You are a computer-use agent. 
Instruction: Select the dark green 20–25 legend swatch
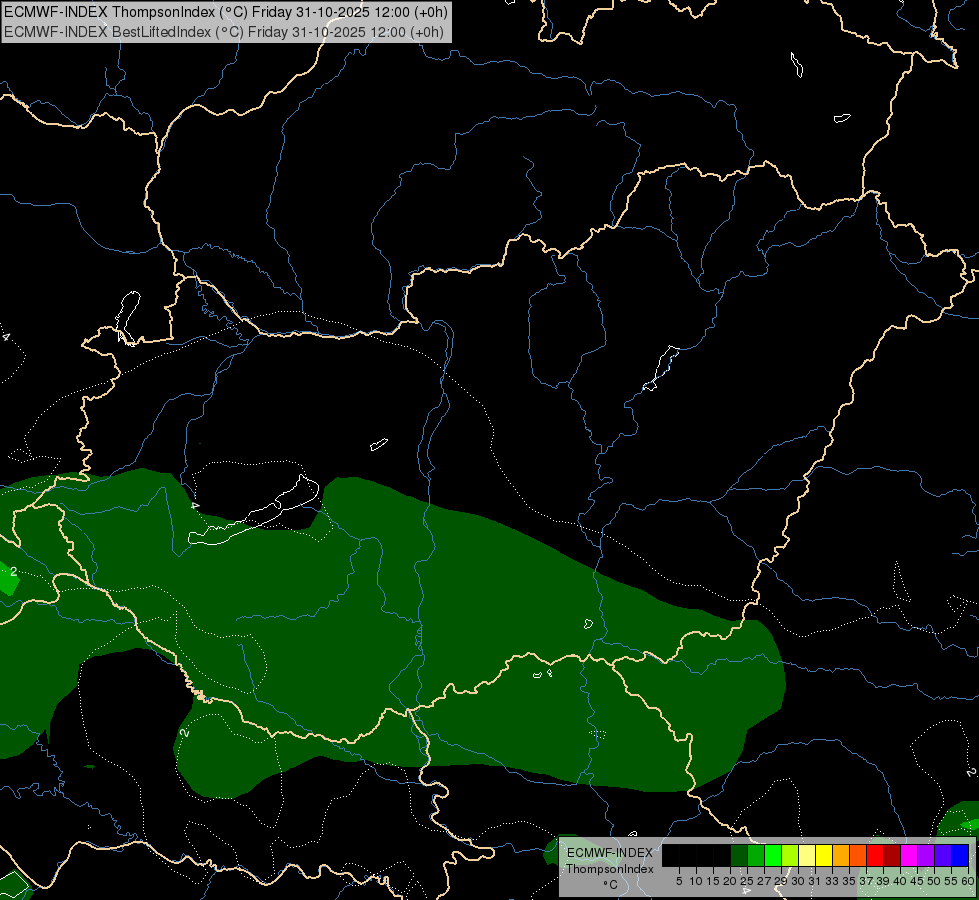click(x=739, y=855)
